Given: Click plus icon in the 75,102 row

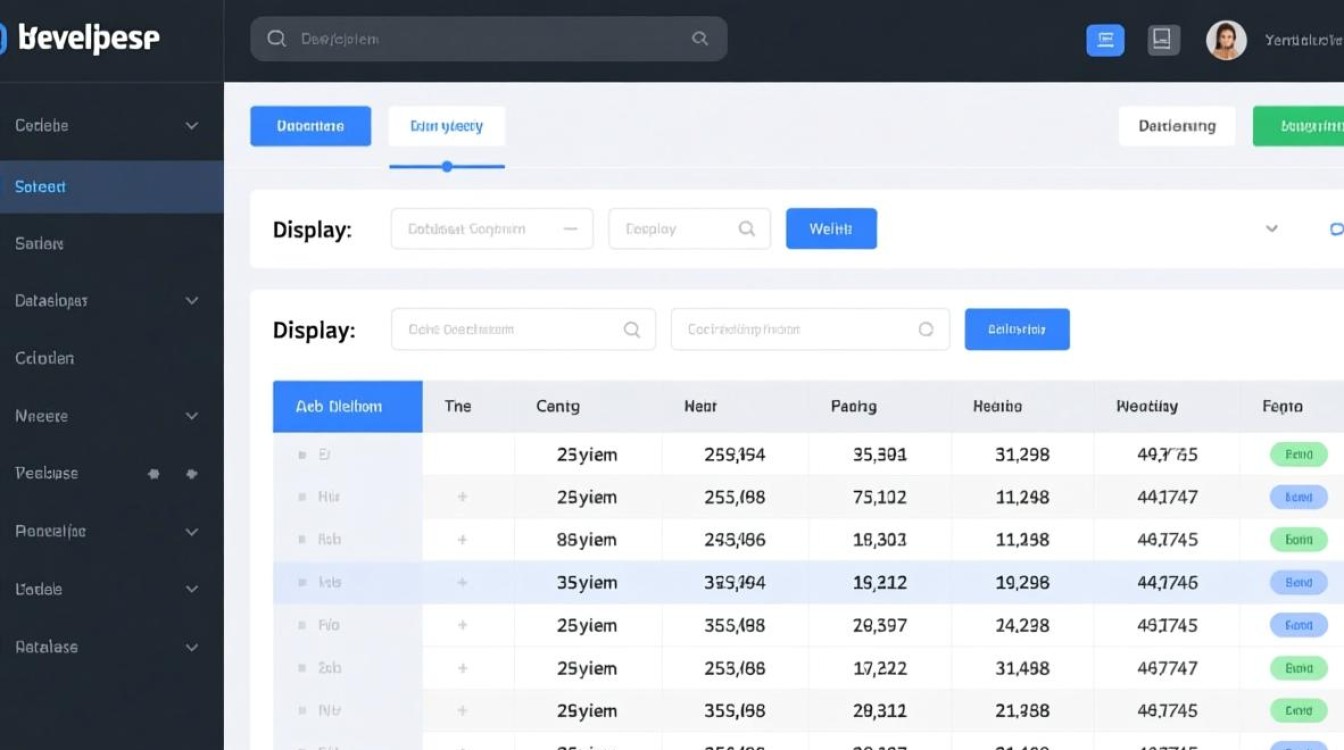Looking at the screenshot, I should pos(462,497).
